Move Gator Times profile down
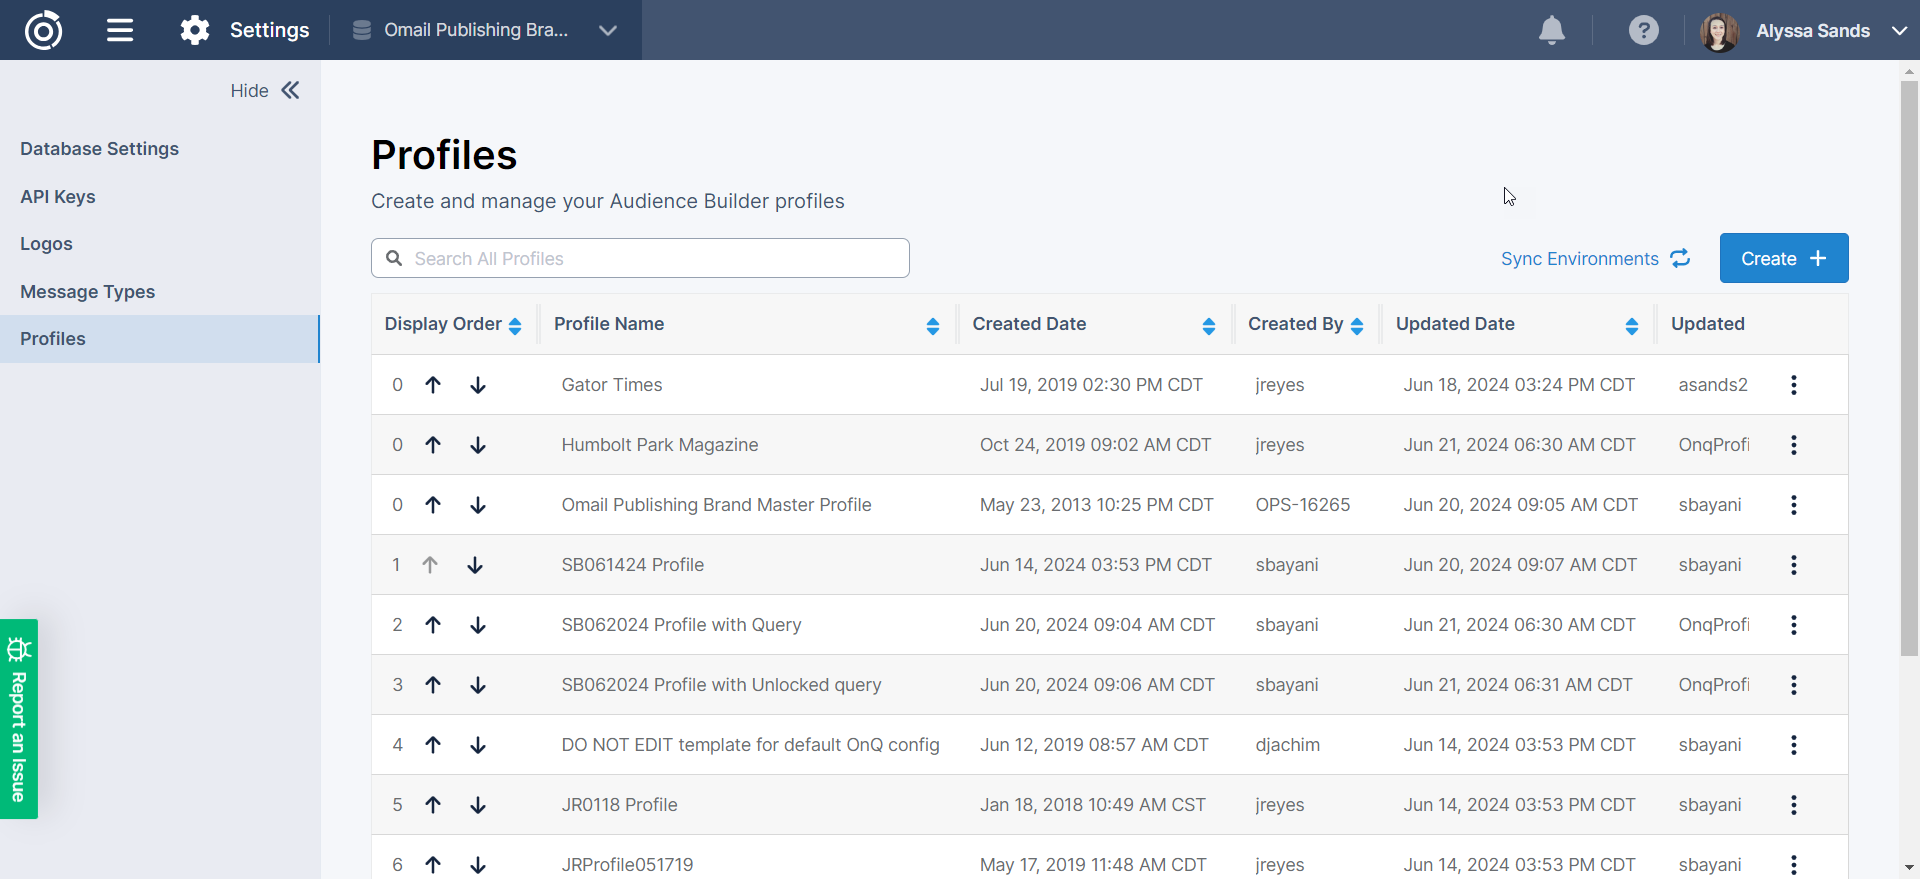The image size is (1920, 879). [478, 385]
